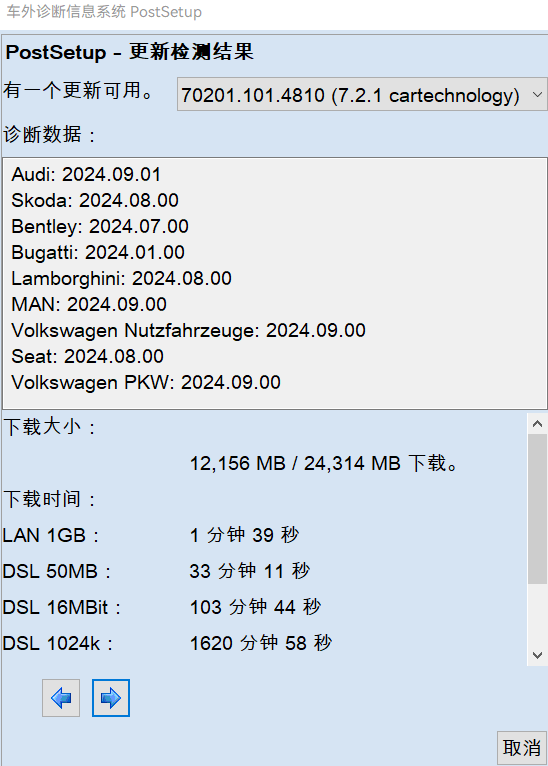This screenshot has width=548, height=766.
Task: Select the Volkswagen Nutzfahrzeuge entry
Action: point(188,331)
